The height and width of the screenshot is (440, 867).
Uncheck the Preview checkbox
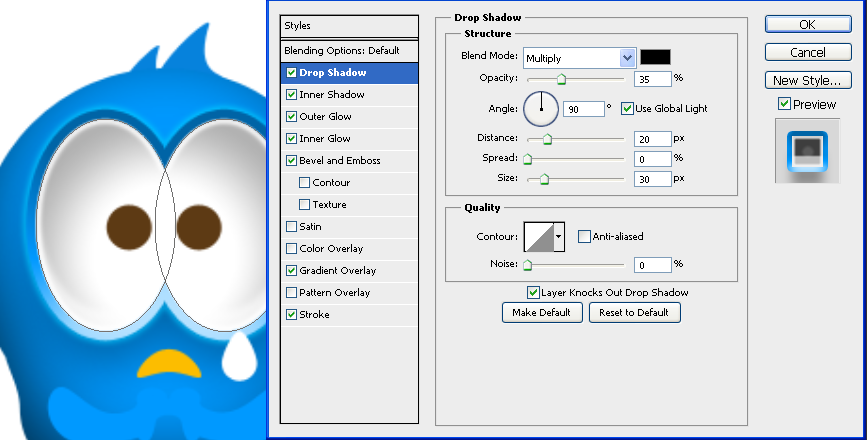click(784, 104)
